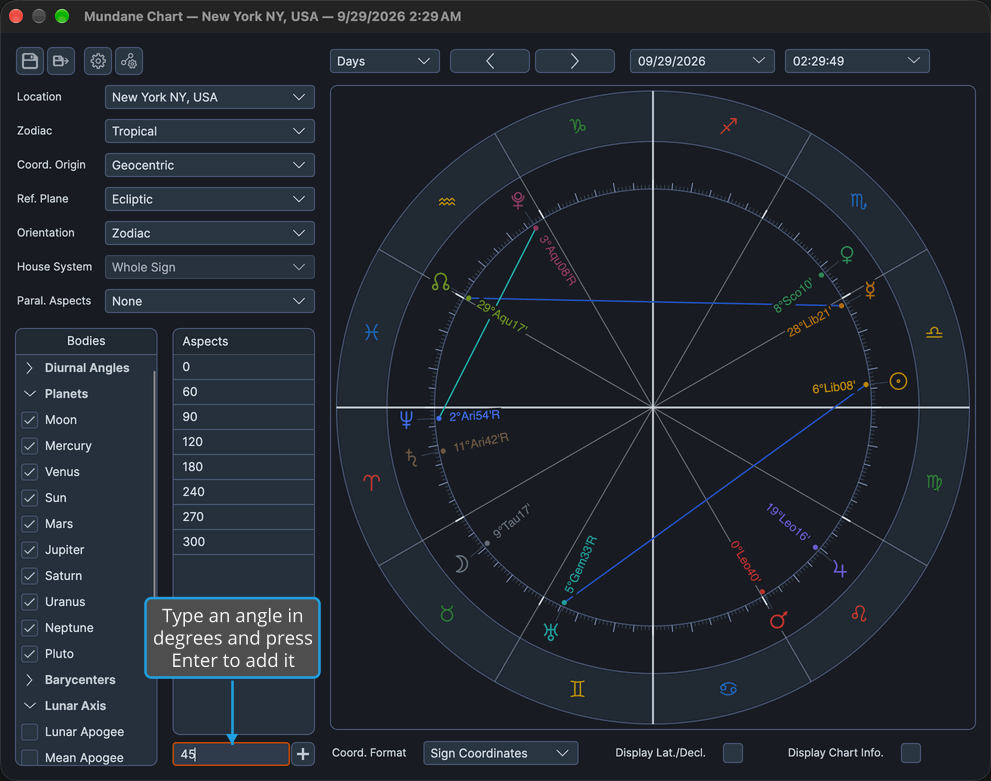
Task: Enable the Lunar Apogee checkbox
Action: 30,732
